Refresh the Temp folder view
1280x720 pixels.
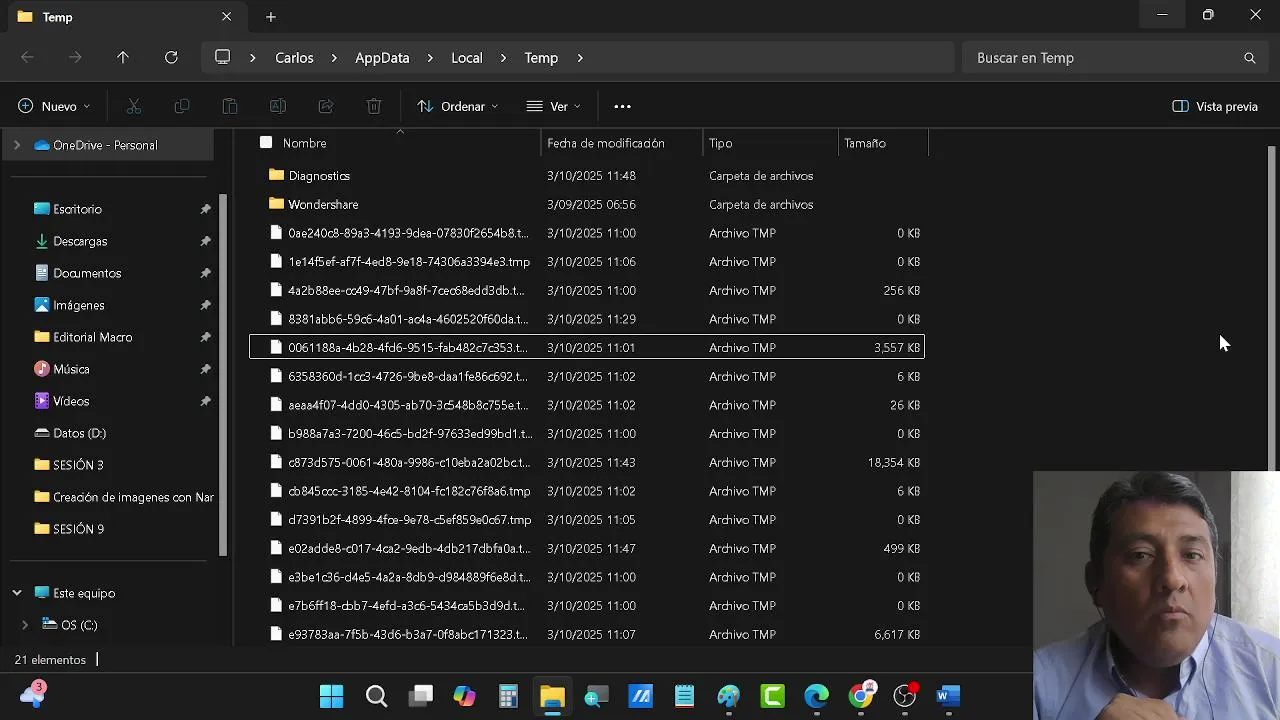171,58
